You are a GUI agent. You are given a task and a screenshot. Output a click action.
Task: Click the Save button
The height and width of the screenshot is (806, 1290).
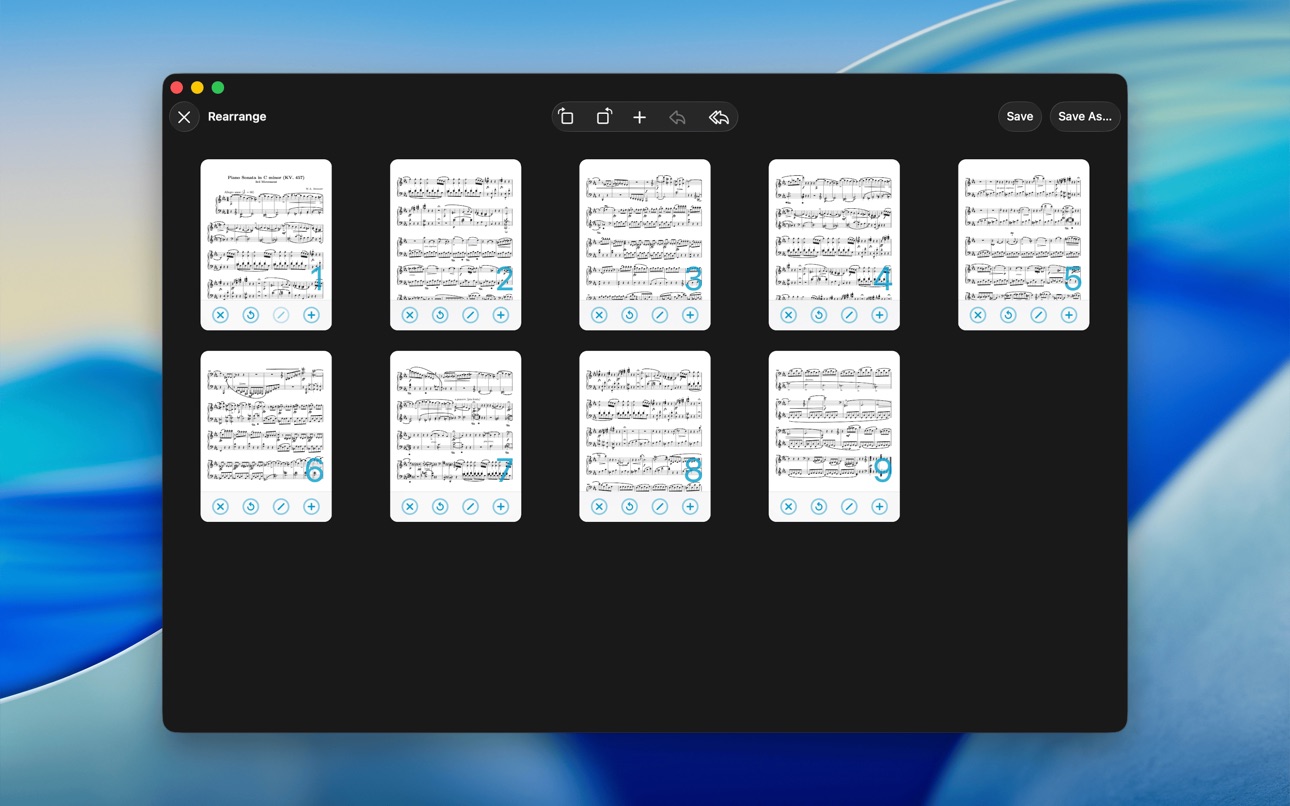point(1020,117)
